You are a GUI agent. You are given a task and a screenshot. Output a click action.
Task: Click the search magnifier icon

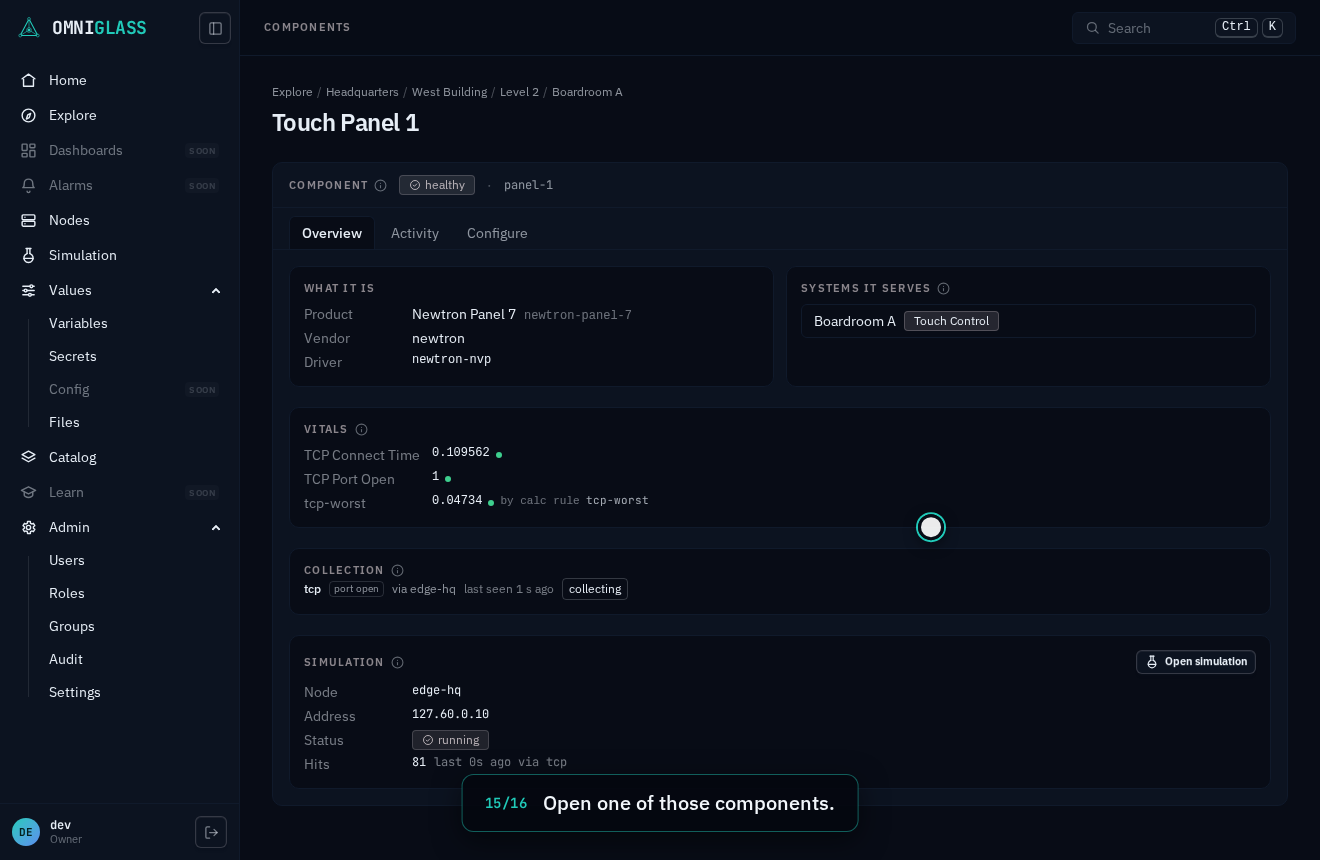(x=1093, y=28)
